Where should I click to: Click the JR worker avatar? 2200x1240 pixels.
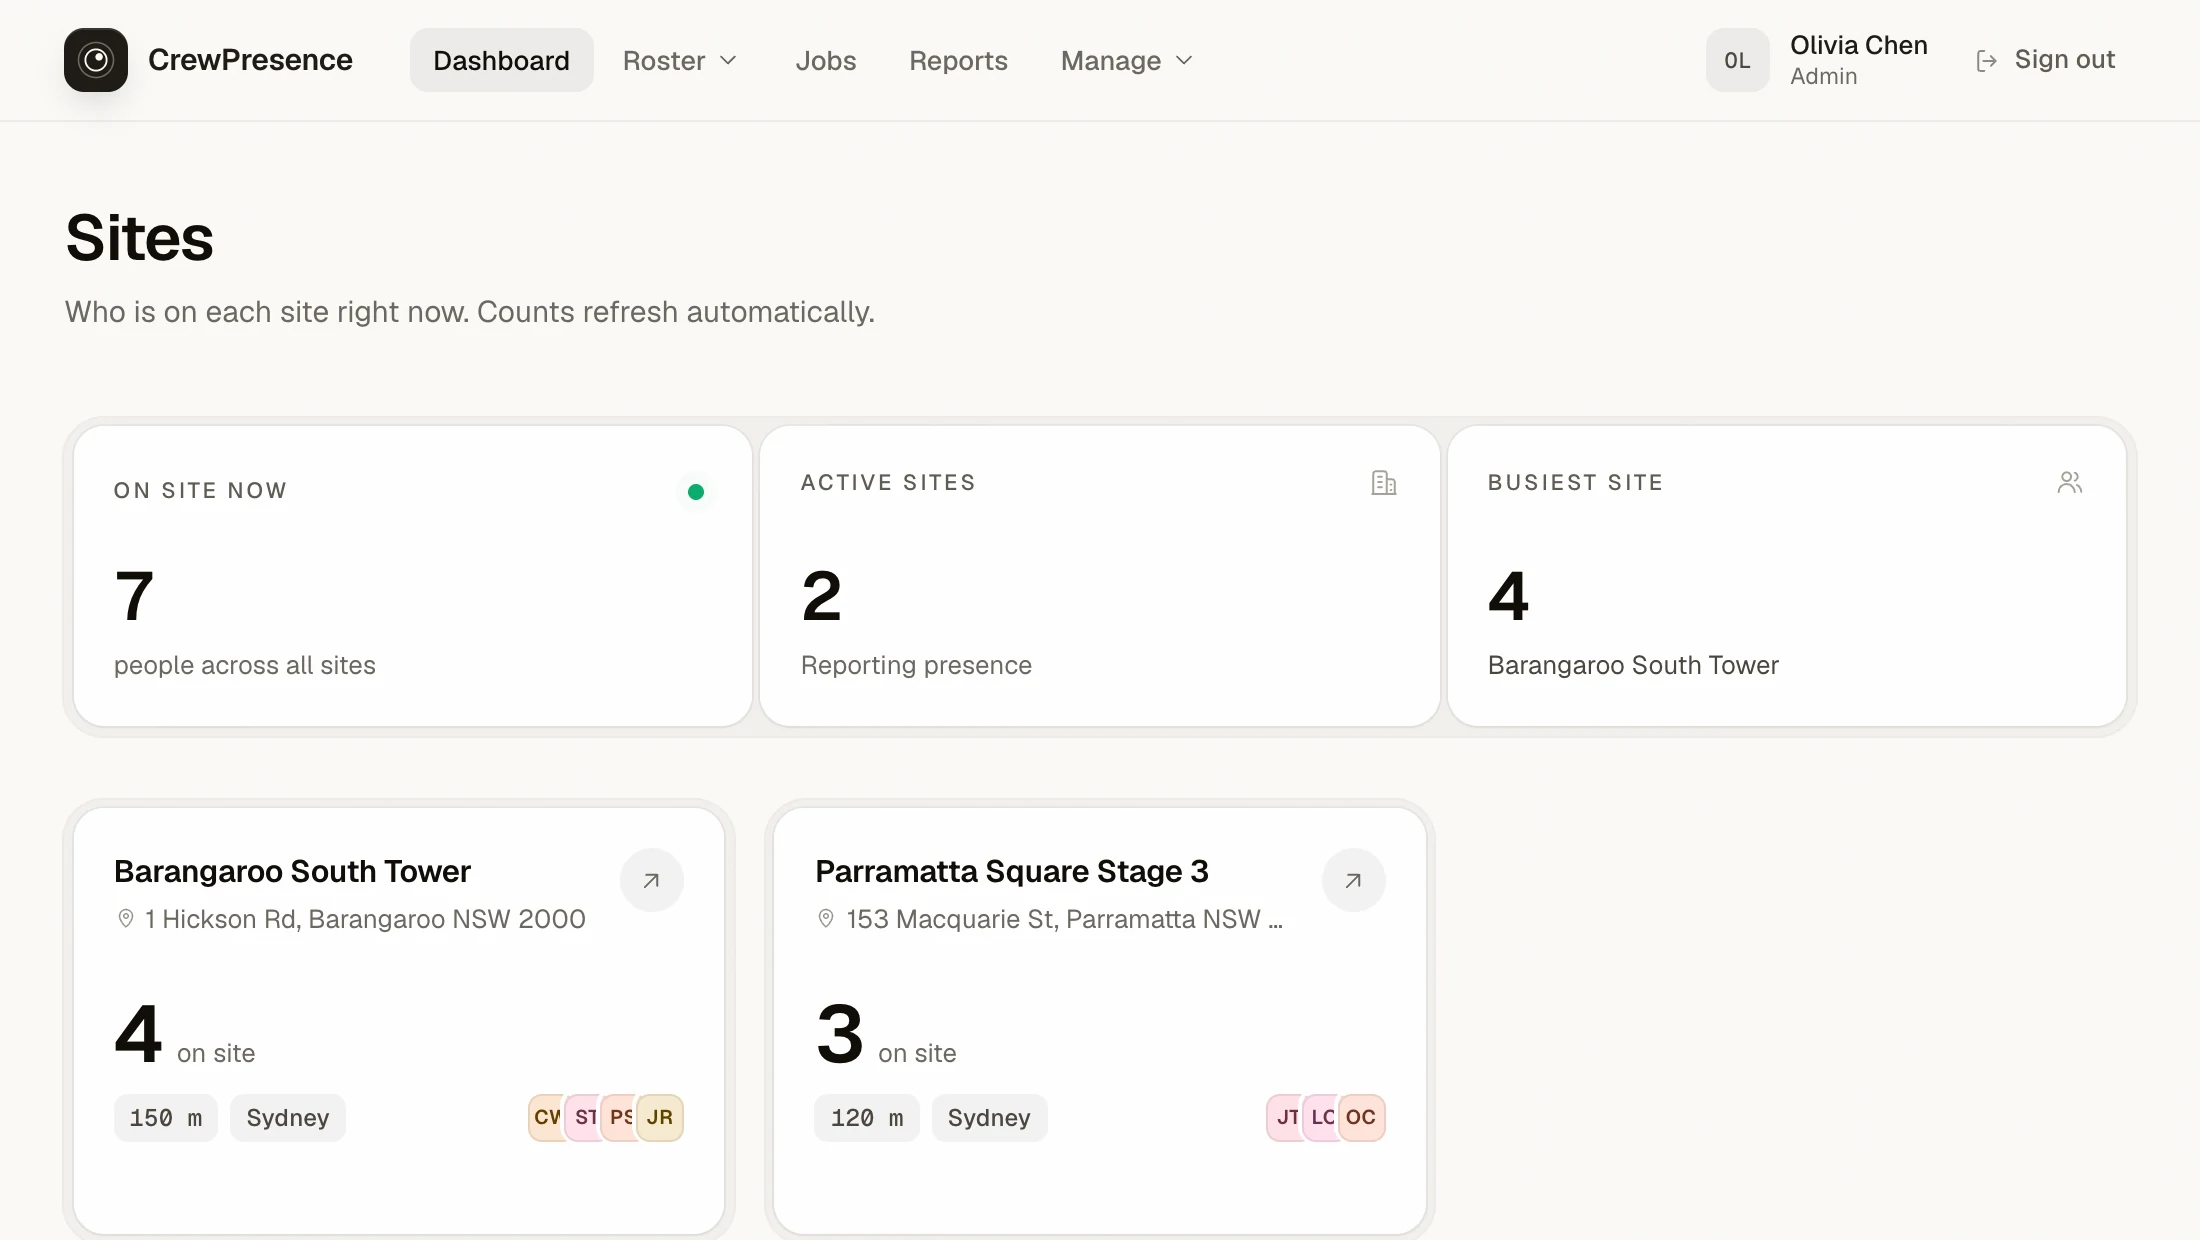pos(660,1117)
